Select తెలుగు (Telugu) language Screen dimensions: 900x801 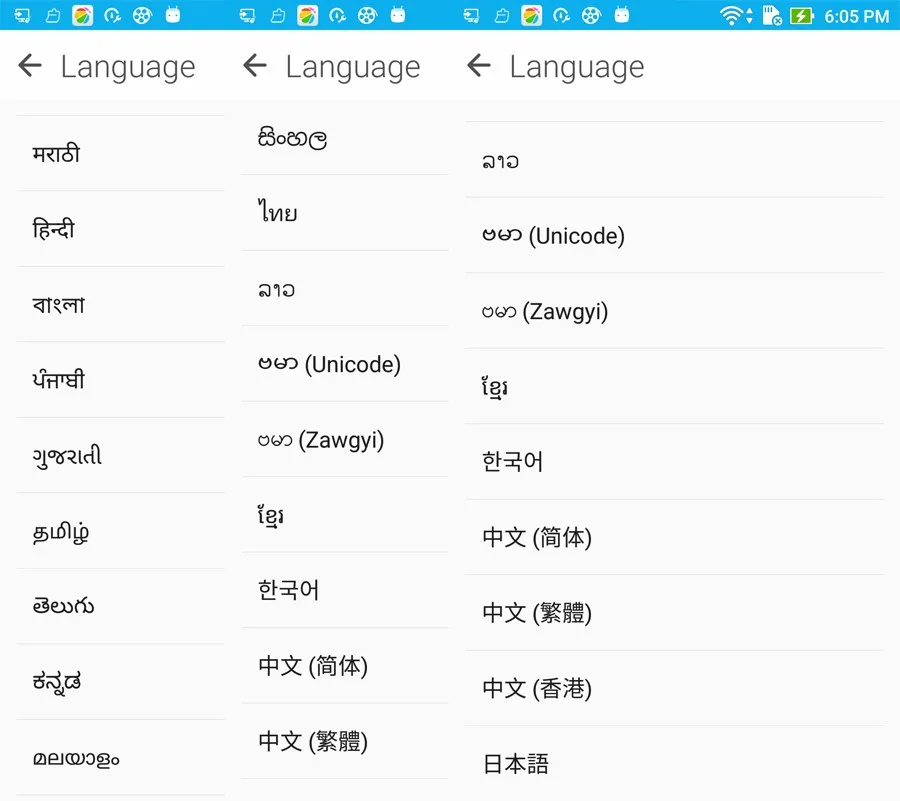click(121, 606)
